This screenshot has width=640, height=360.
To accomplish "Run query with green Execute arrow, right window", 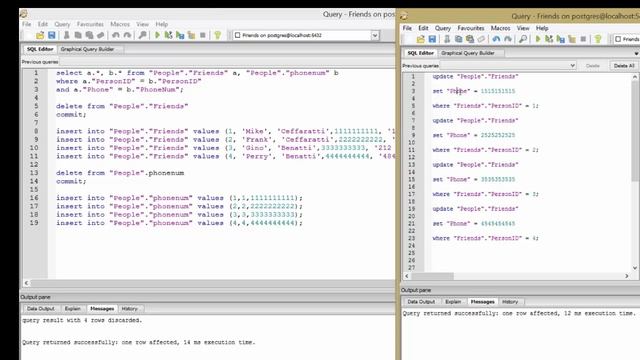I will pos(538,39).
